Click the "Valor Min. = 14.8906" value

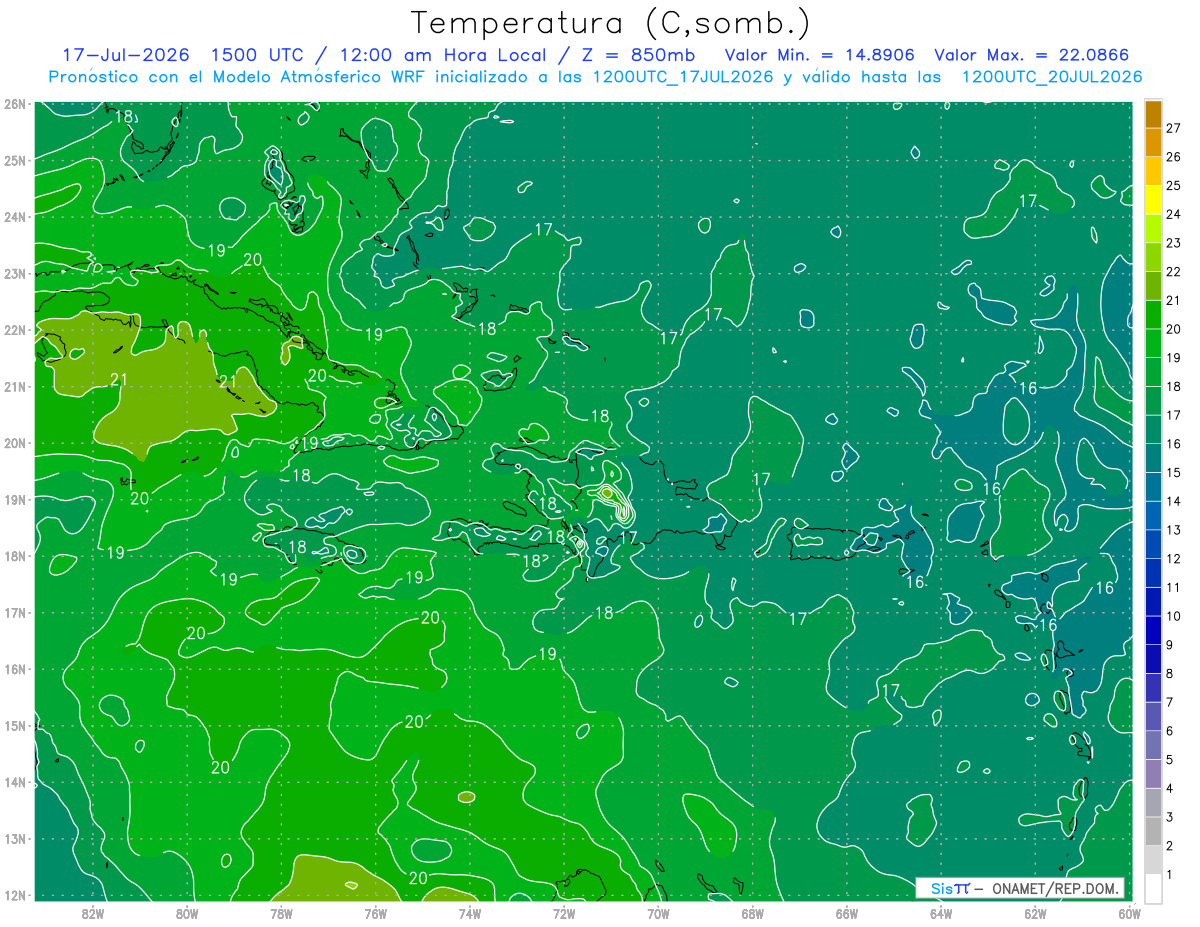click(x=819, y=55)
